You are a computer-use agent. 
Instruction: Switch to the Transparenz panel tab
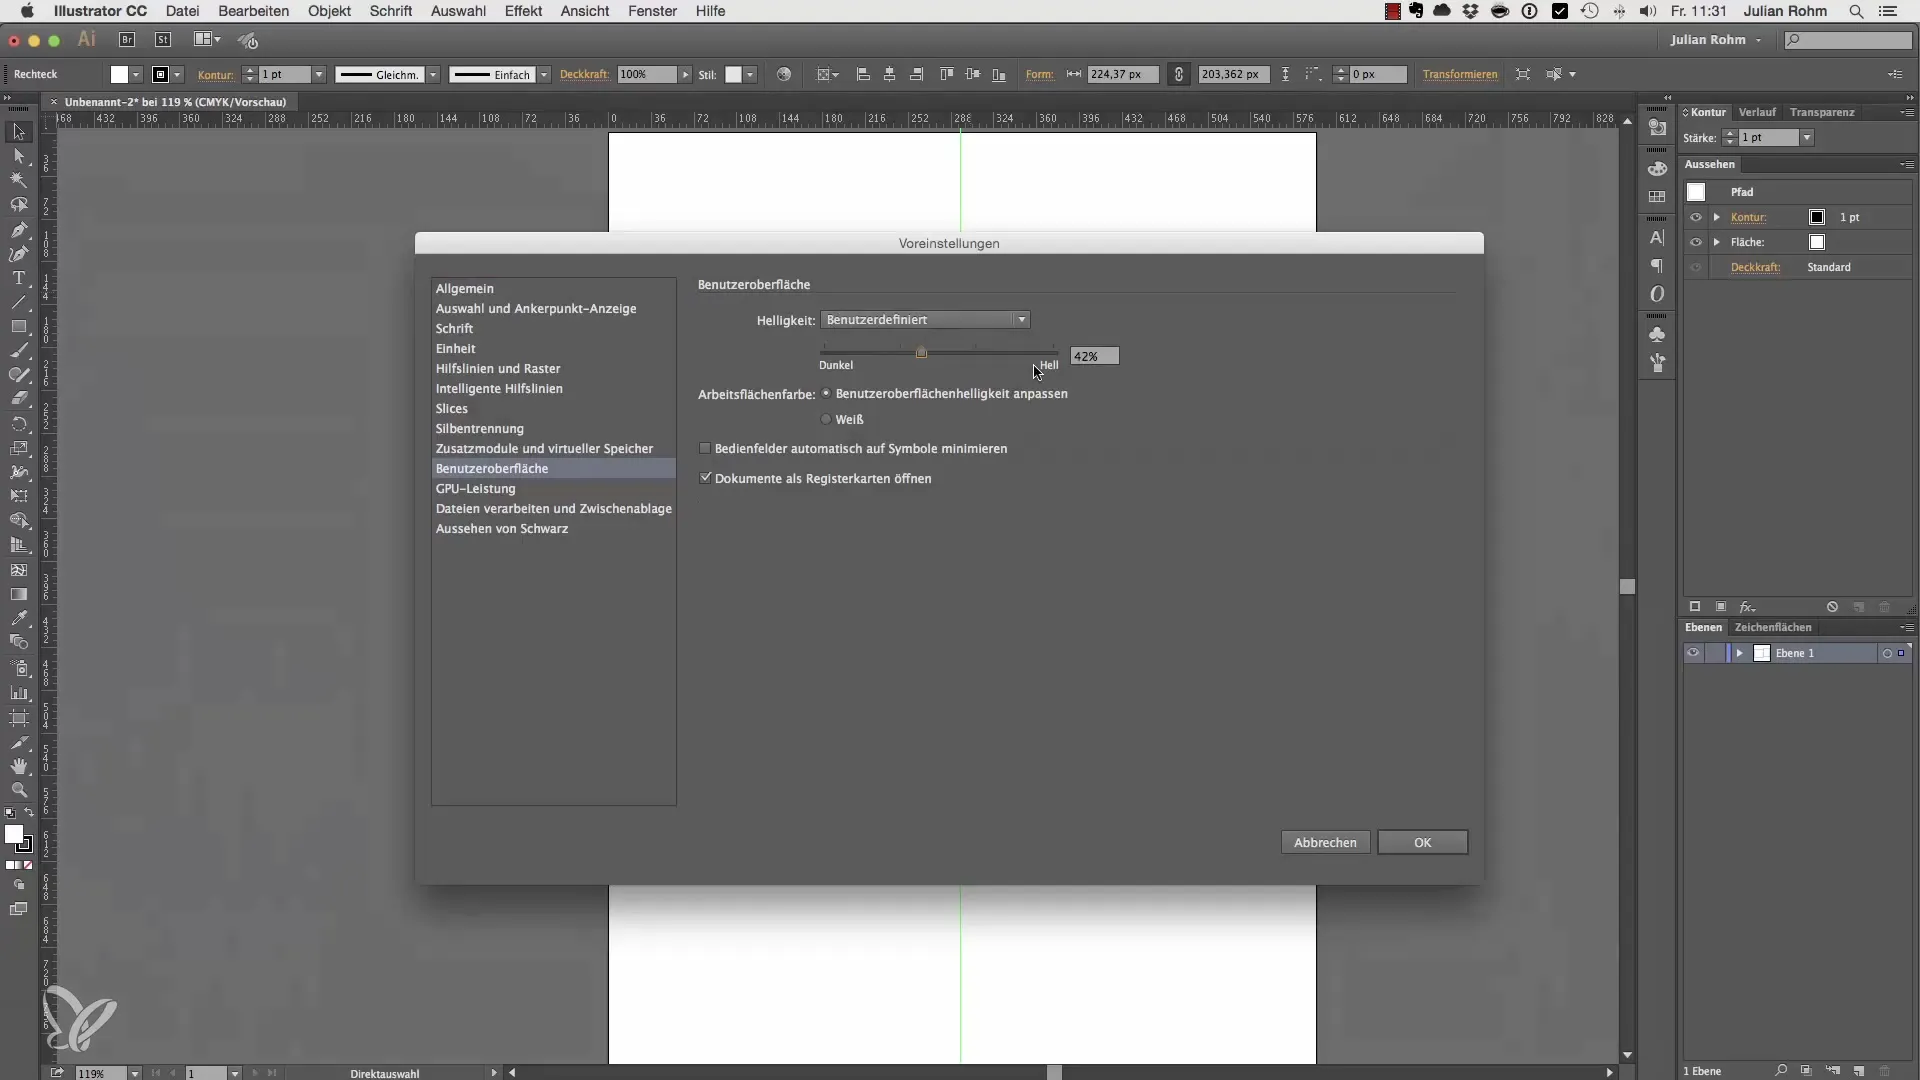(1822, 112)
